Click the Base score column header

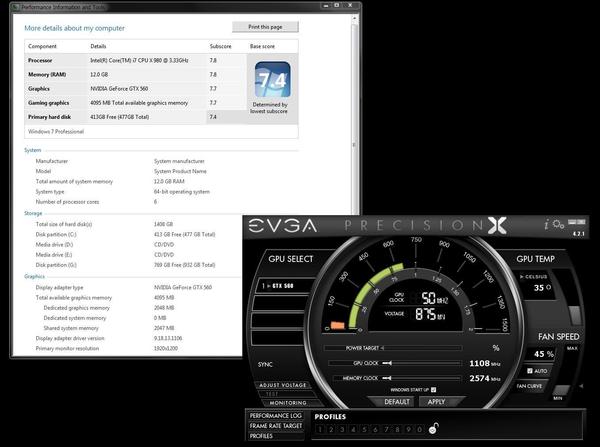(262, 46)
